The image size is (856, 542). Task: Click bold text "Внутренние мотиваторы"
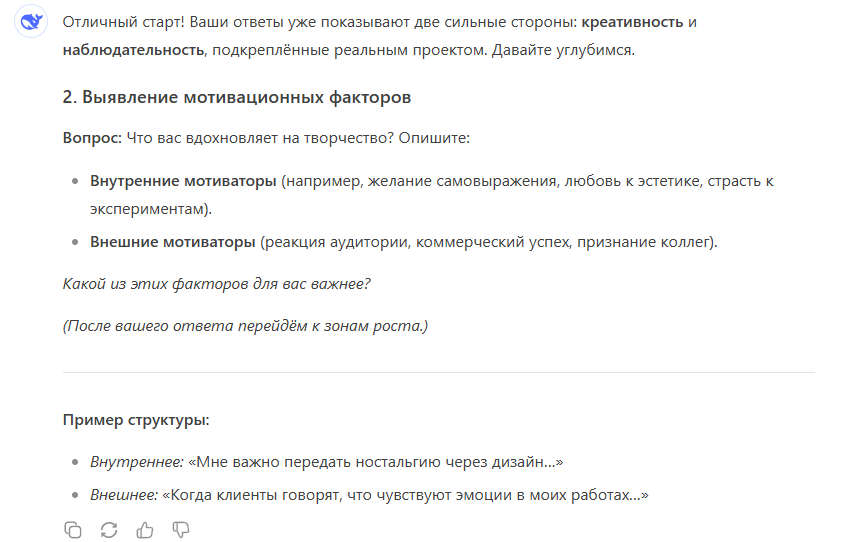183,182
